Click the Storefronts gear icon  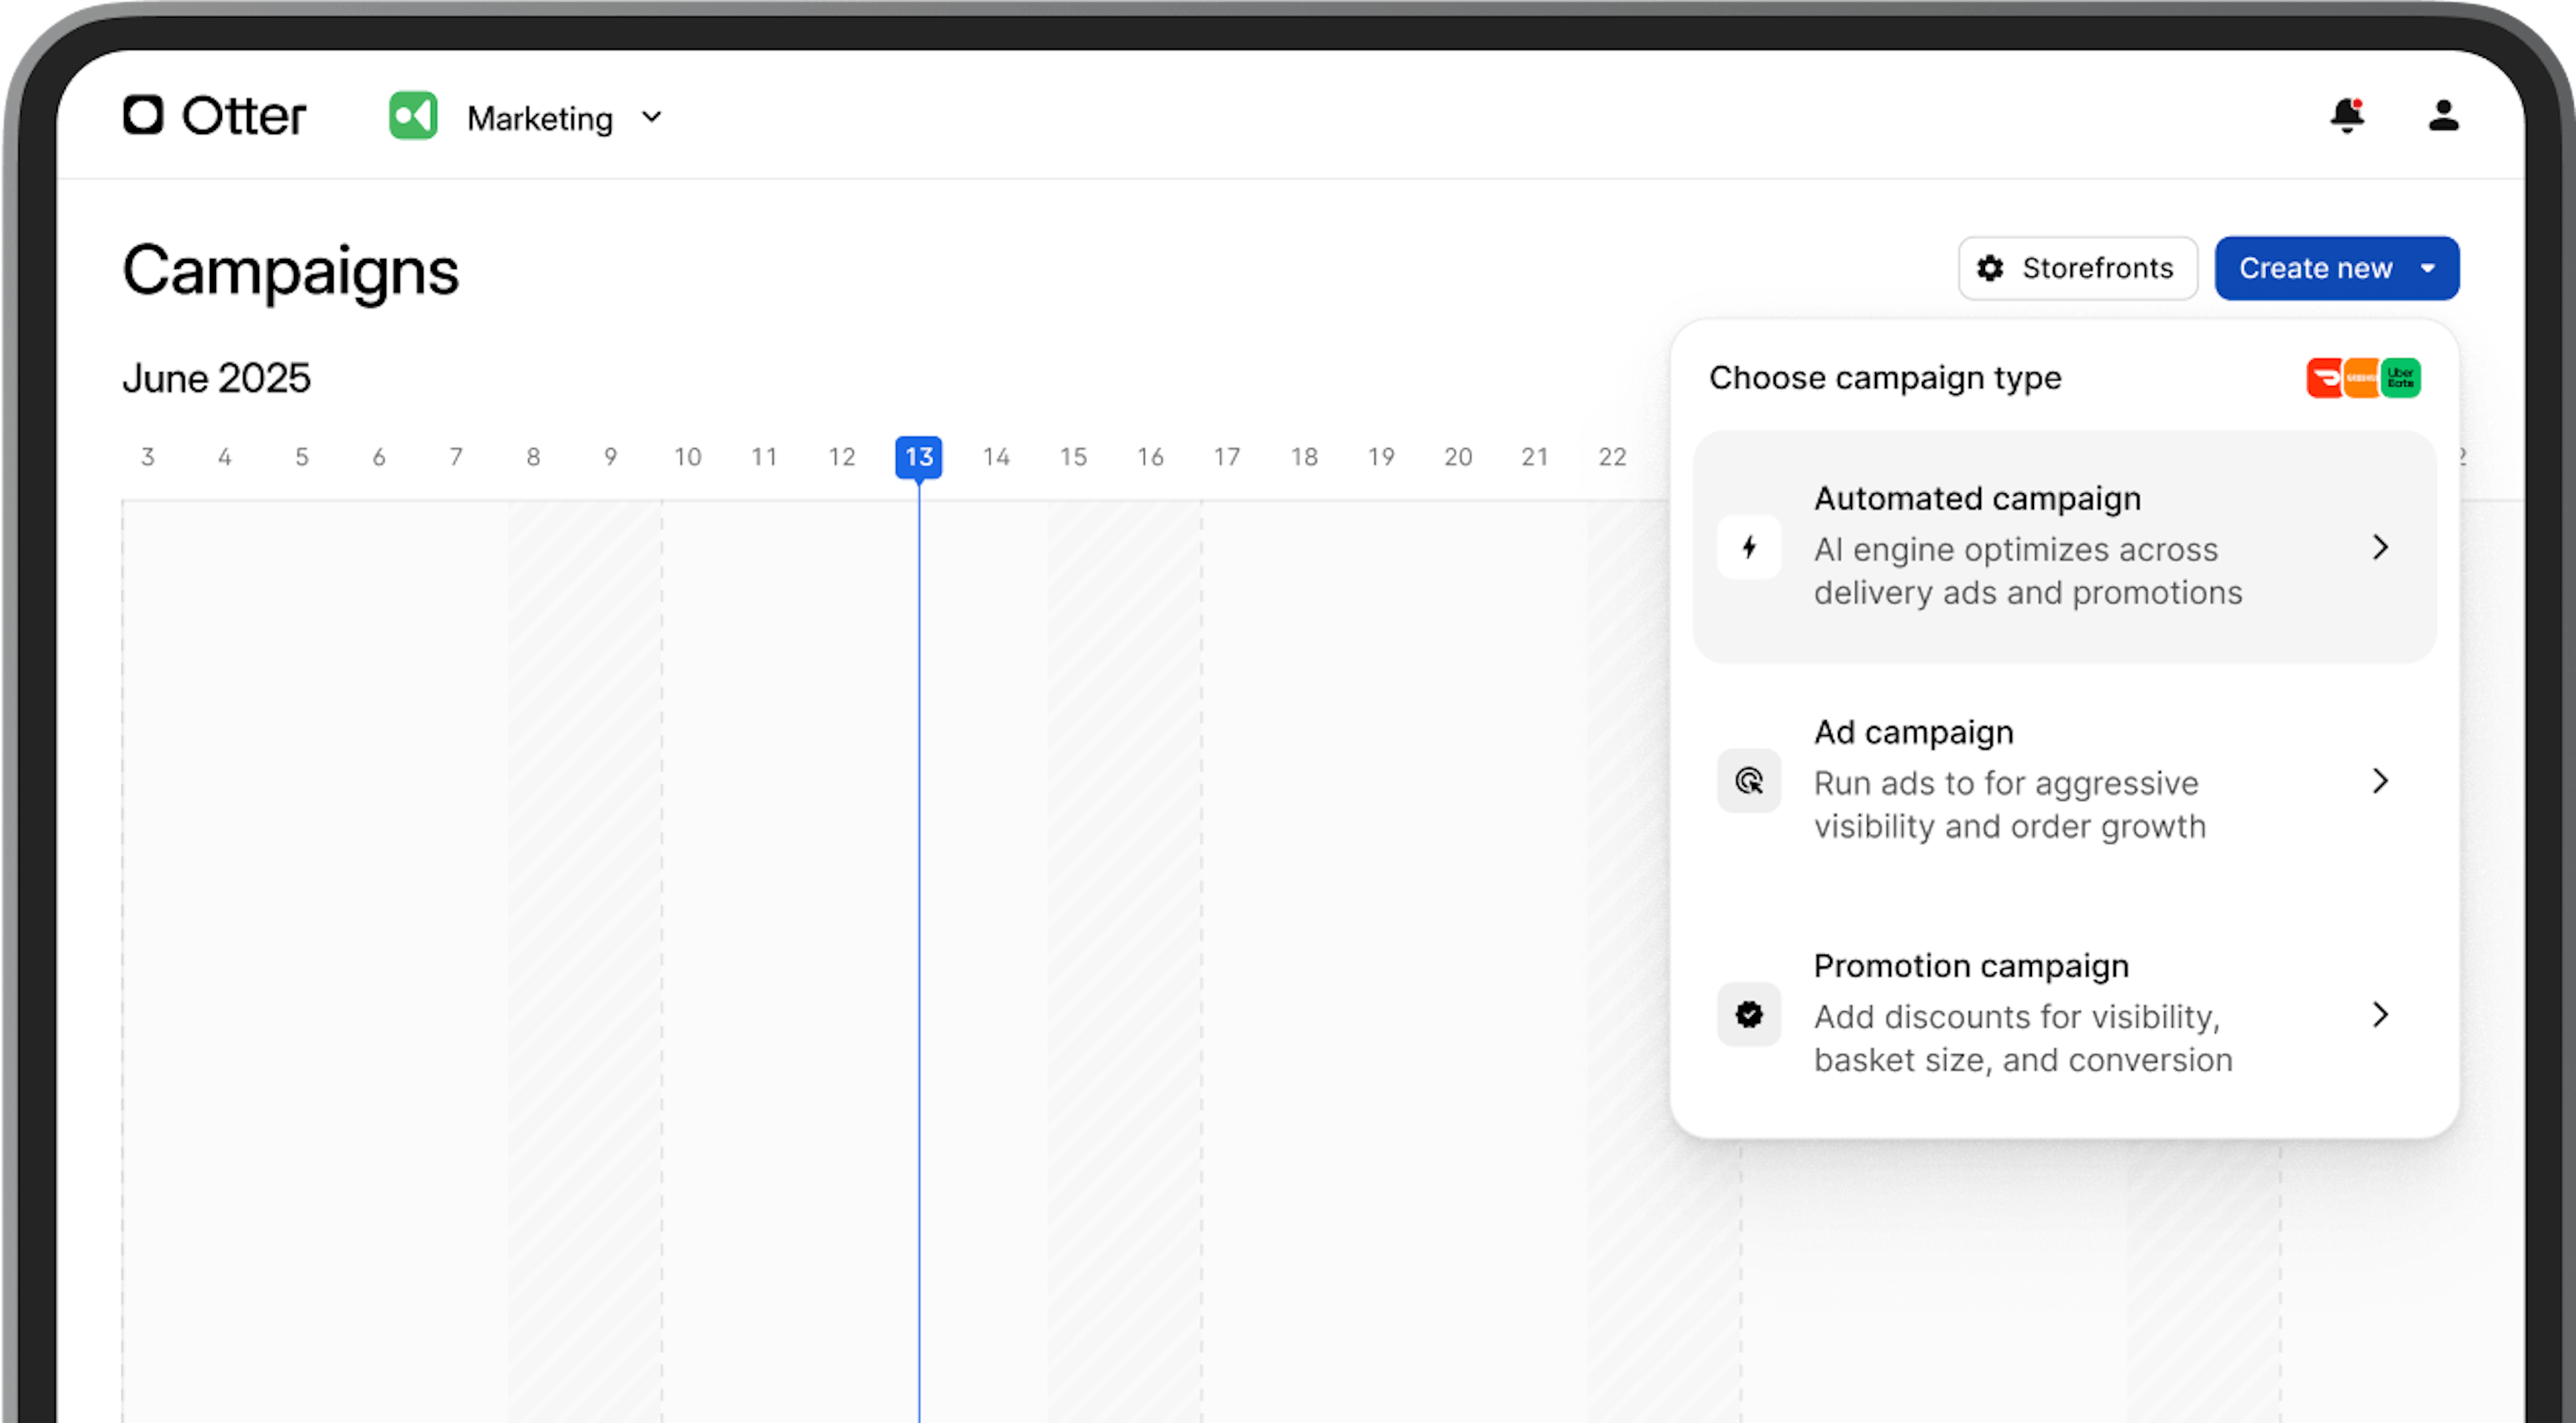(1990, 268)
